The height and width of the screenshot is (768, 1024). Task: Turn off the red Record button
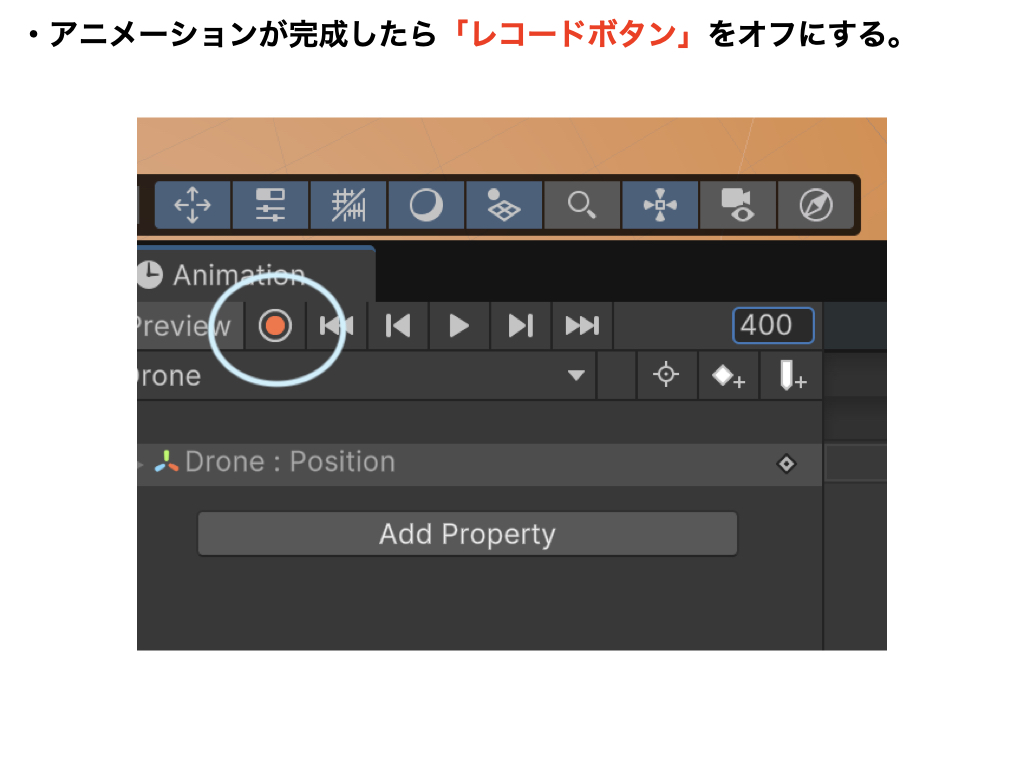tap(274, 326)
